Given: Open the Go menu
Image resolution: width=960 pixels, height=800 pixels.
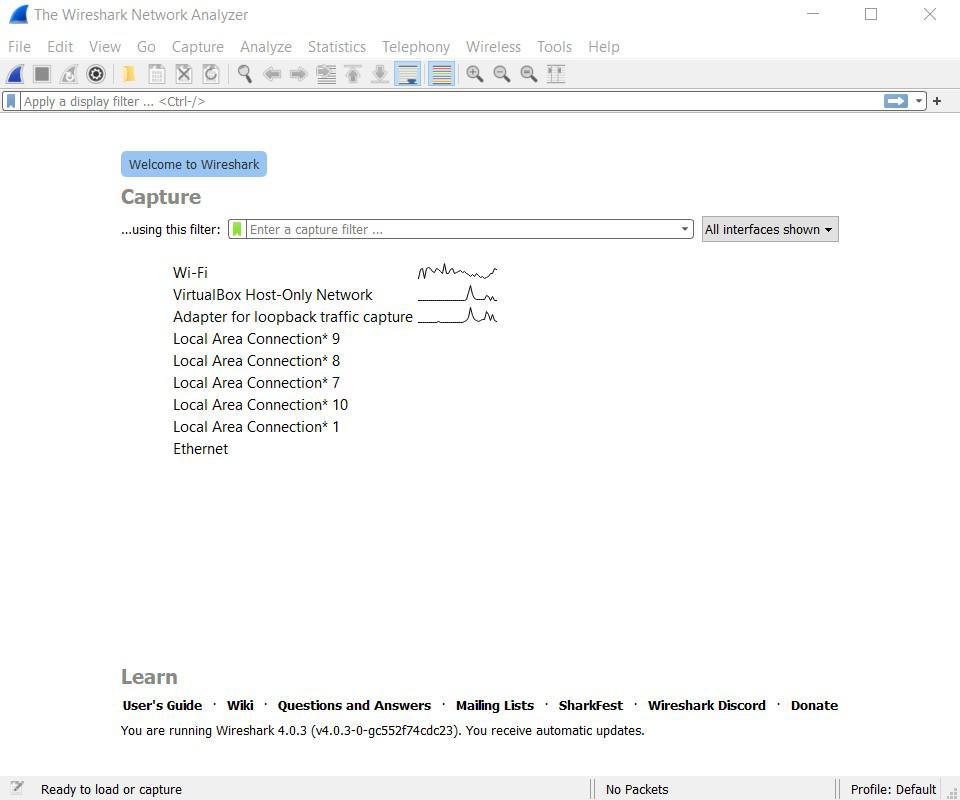Looking at the screenshot, I should (x=146, y=47).
